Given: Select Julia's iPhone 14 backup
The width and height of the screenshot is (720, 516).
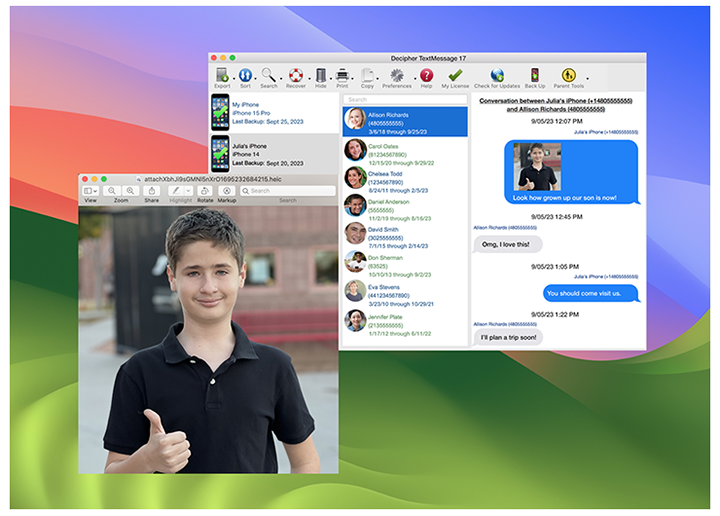Looking at the screenshot, I should point(275,154).
